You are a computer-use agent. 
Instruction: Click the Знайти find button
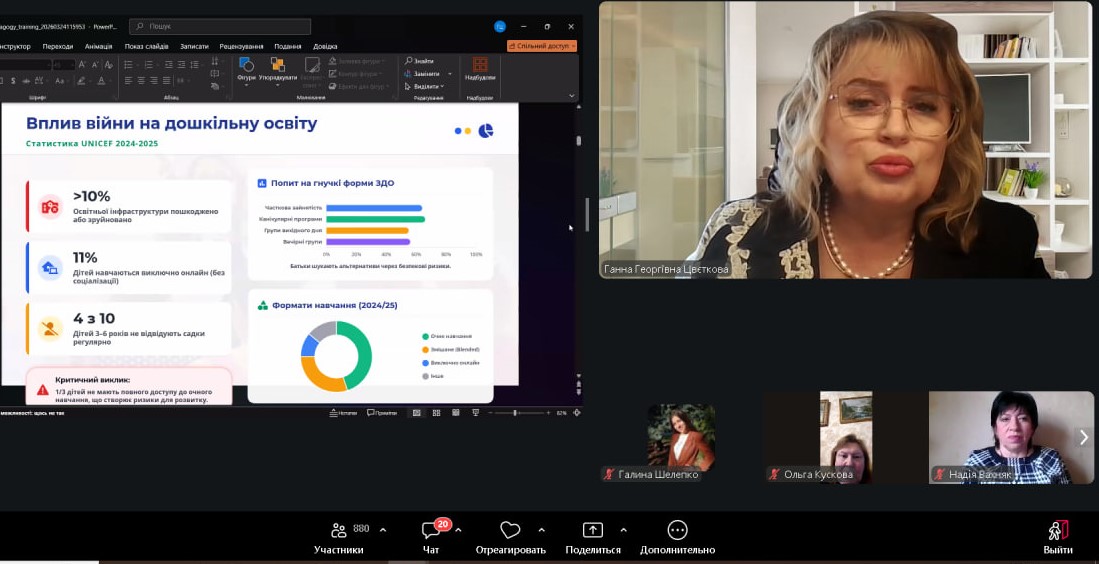(419, 61)
